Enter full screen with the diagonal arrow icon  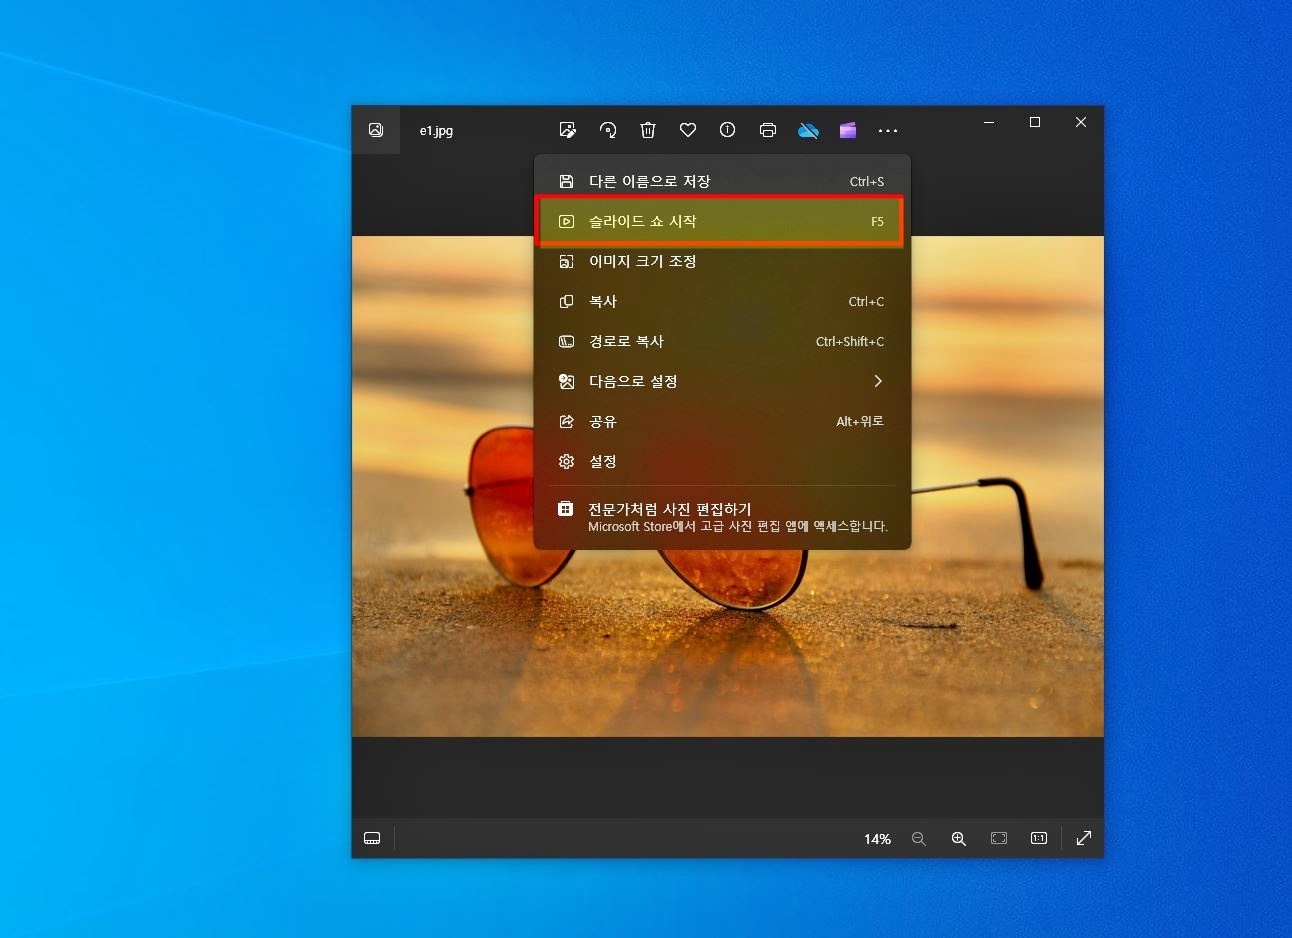tap(1084, 838)
